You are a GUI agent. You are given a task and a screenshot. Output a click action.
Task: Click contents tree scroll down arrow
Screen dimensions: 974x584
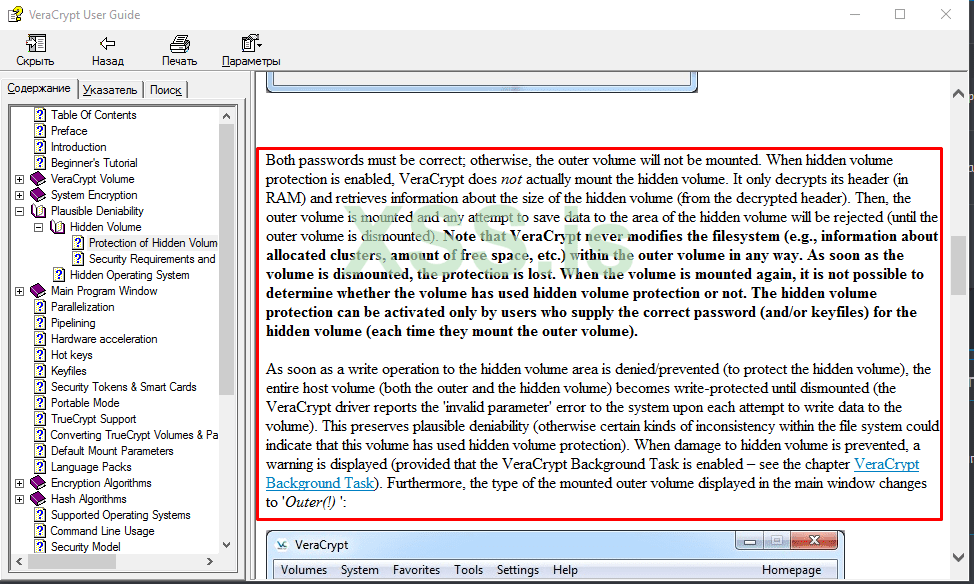(226, 545)
